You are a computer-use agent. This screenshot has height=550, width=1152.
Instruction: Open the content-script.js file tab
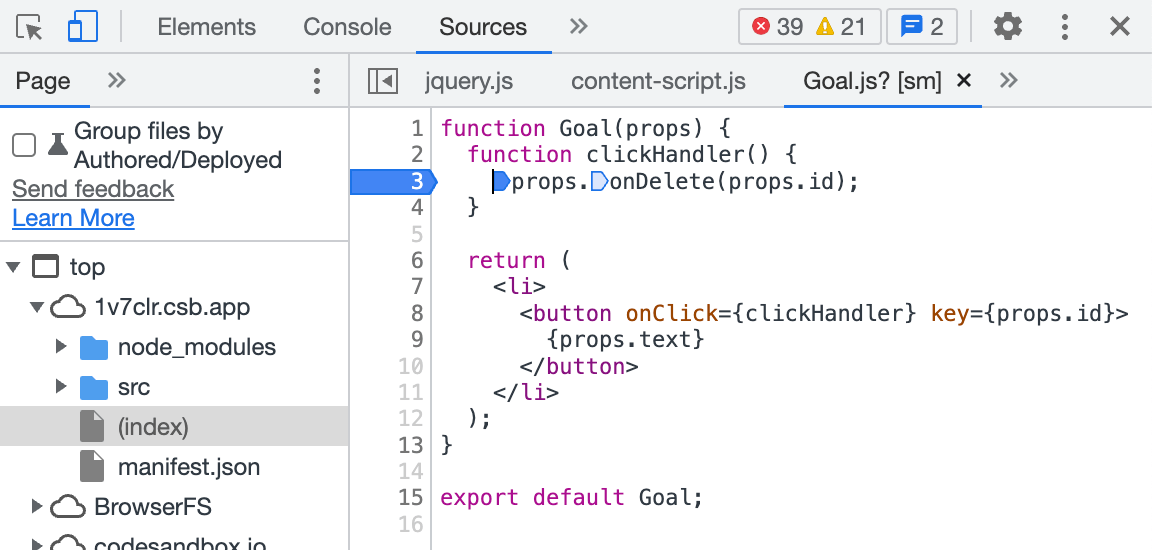point(658,81)
